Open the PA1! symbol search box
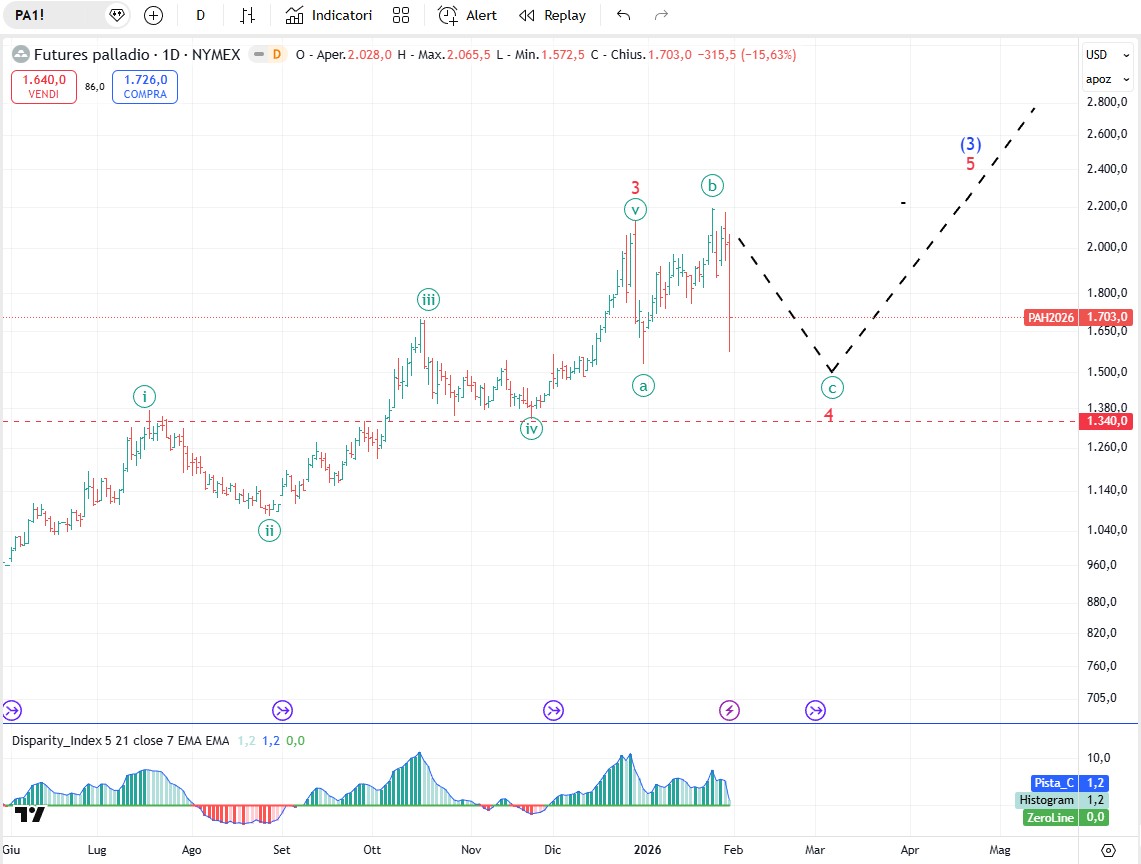The width and height of the screenshot is (1141, 864). [x=57, y=15]
